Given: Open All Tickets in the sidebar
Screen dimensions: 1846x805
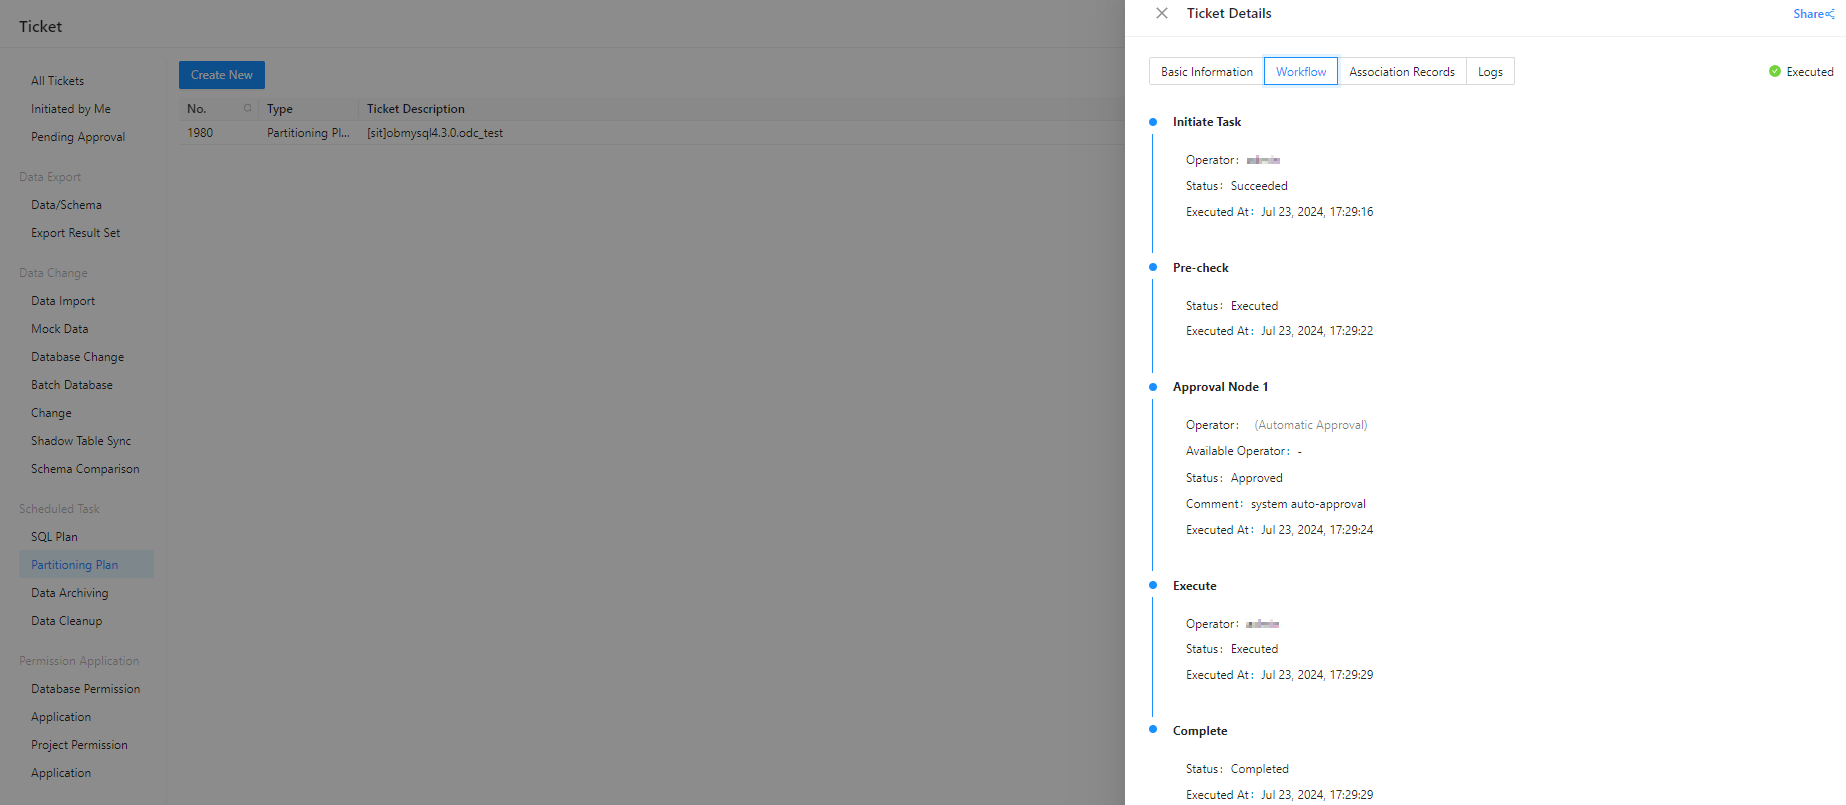Looking at the screenshot, I should pyautogui.click(x=57, y=81).
